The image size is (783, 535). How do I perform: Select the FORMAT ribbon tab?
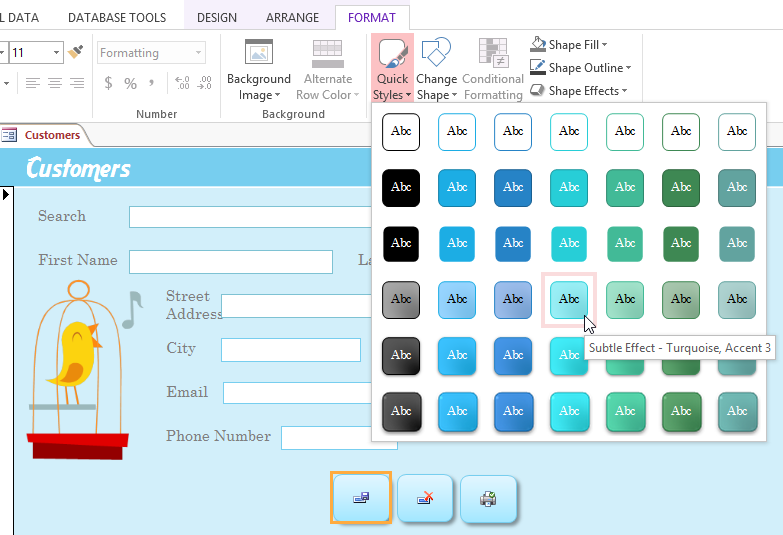[372, 17]
